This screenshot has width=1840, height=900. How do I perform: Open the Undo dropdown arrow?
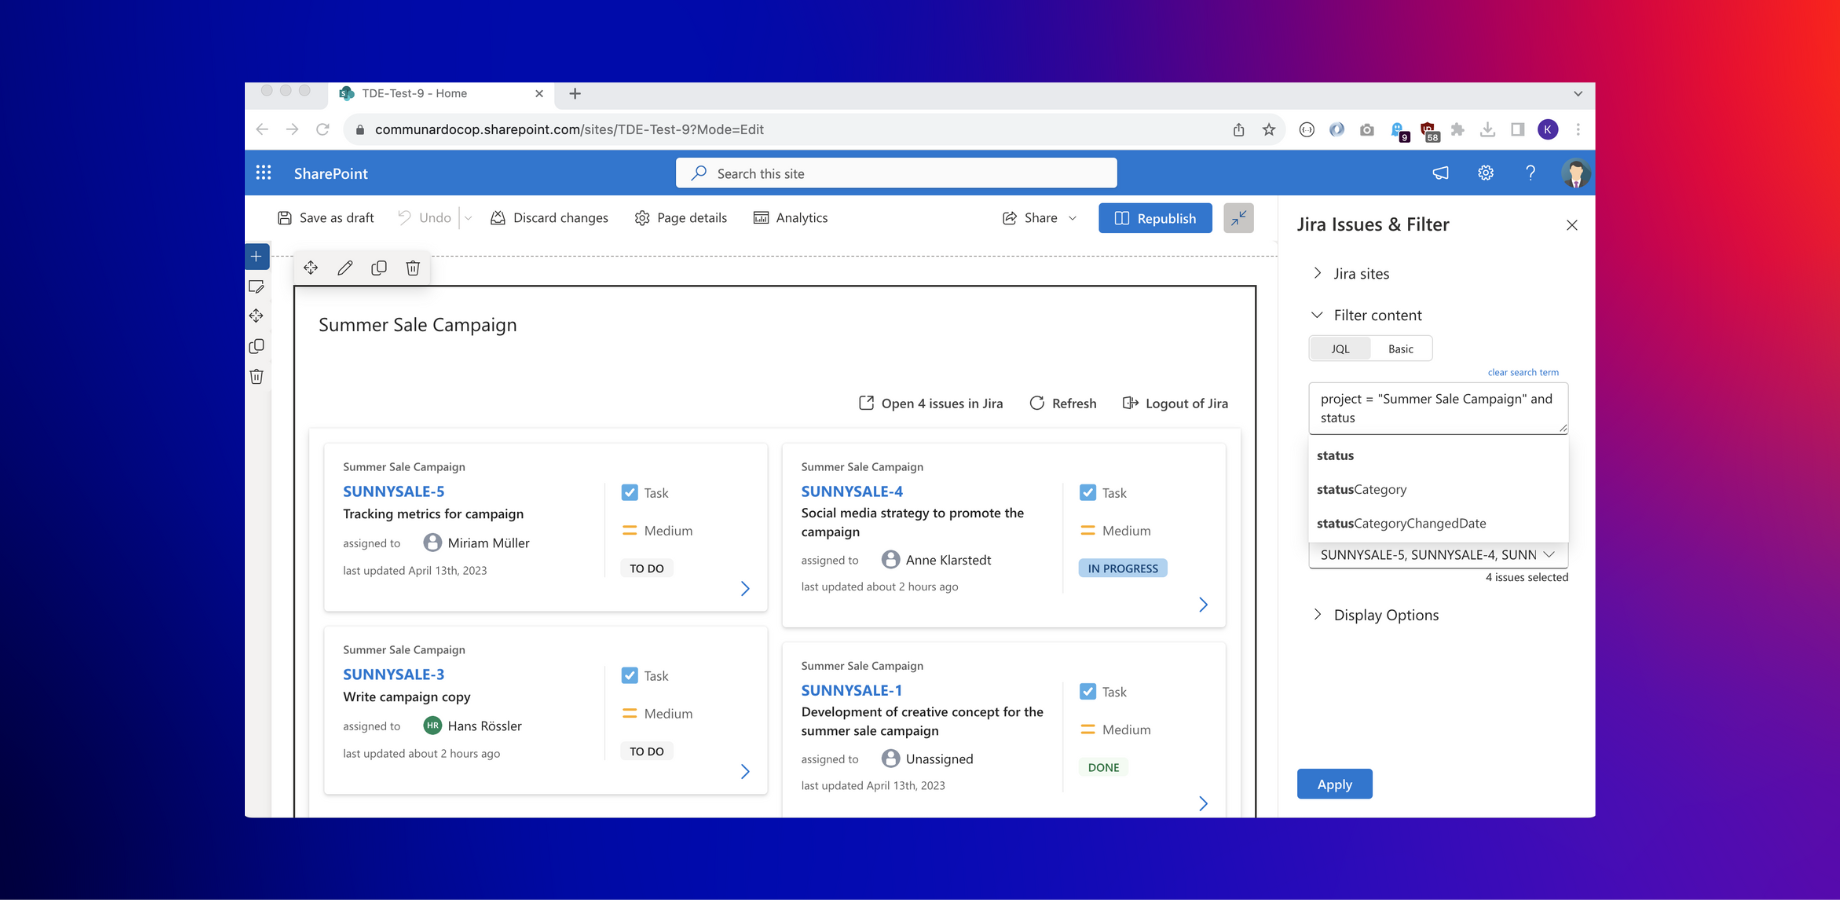(468, 218)
